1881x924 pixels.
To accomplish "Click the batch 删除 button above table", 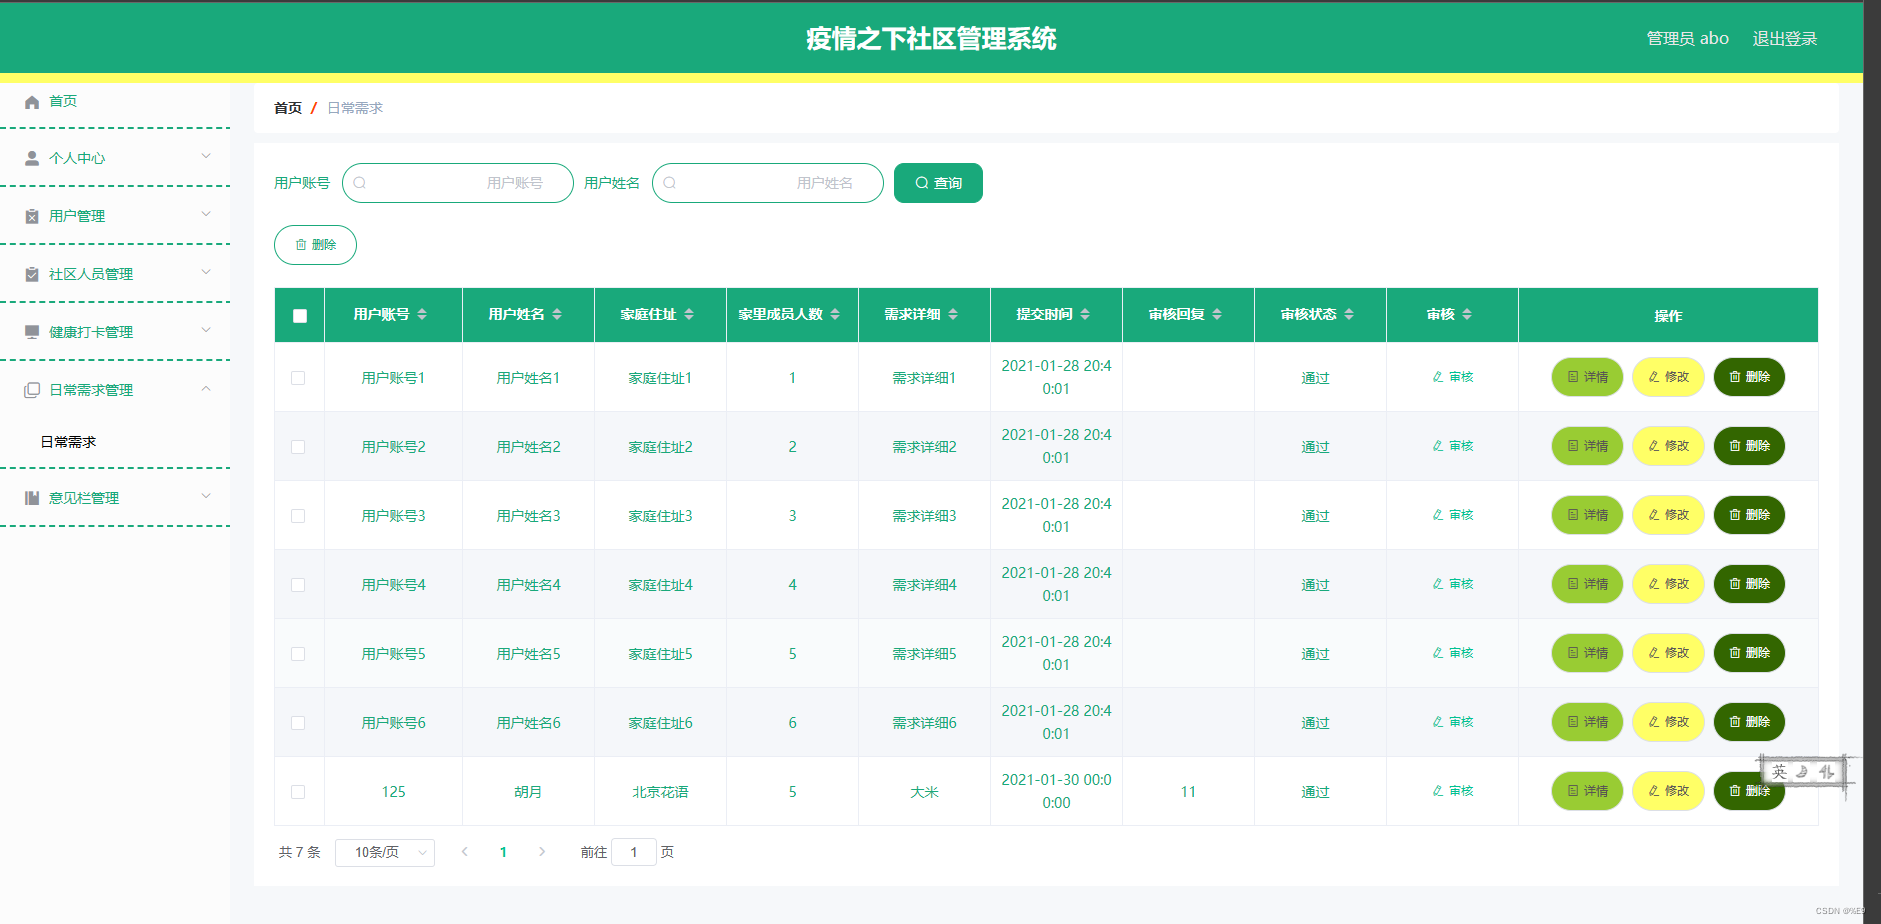I will point(315,245).
